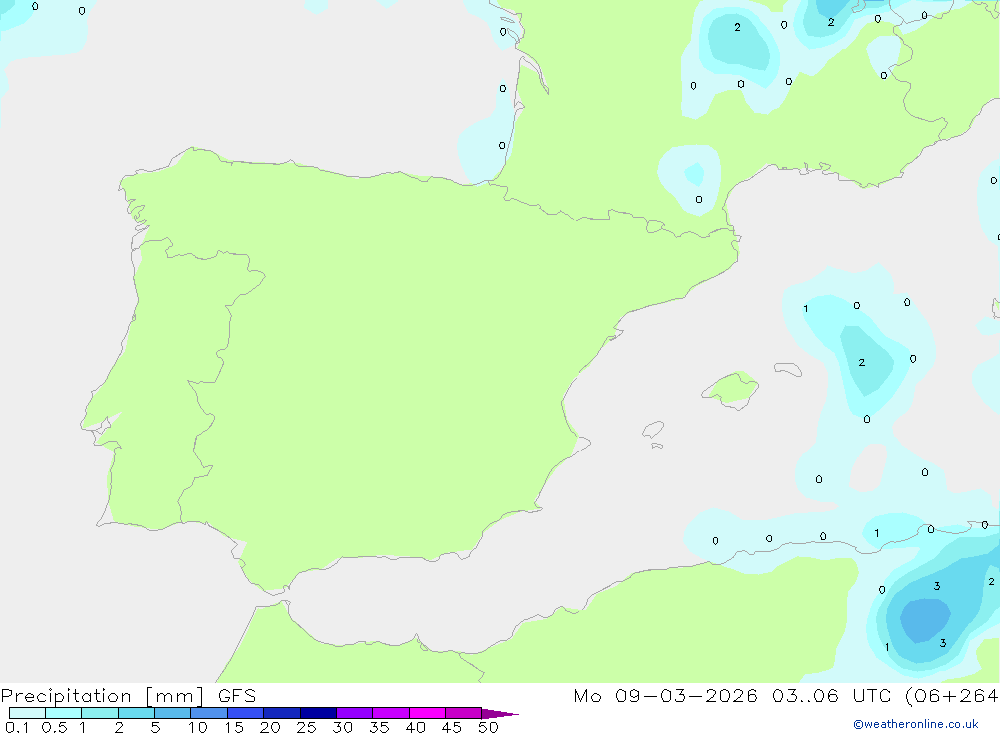The image size is (1000, 733).
Task: Click the '0.5' legend scale label
Action: coord(54,727)
